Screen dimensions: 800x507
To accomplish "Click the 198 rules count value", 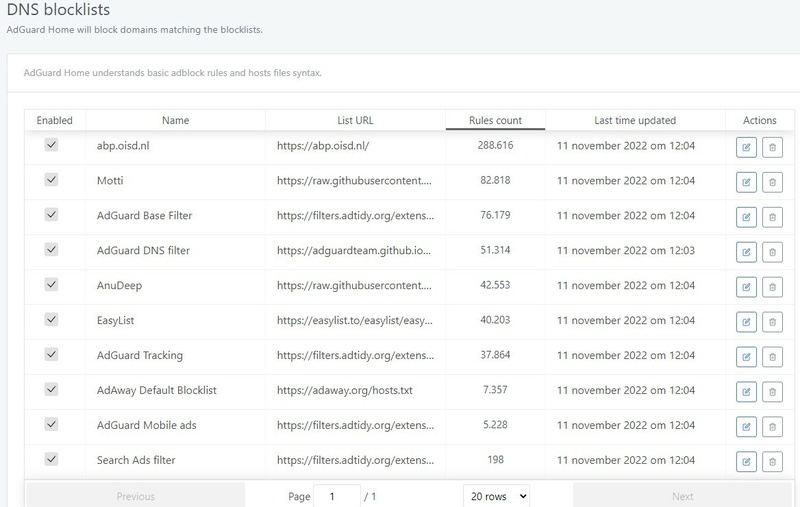I will (x=495, y=460).
